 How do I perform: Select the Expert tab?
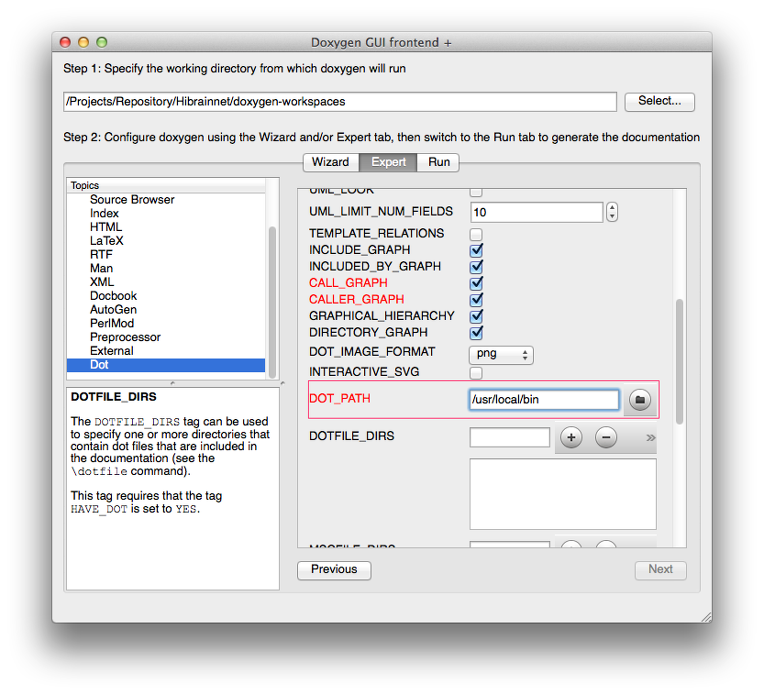pos(388,162)
